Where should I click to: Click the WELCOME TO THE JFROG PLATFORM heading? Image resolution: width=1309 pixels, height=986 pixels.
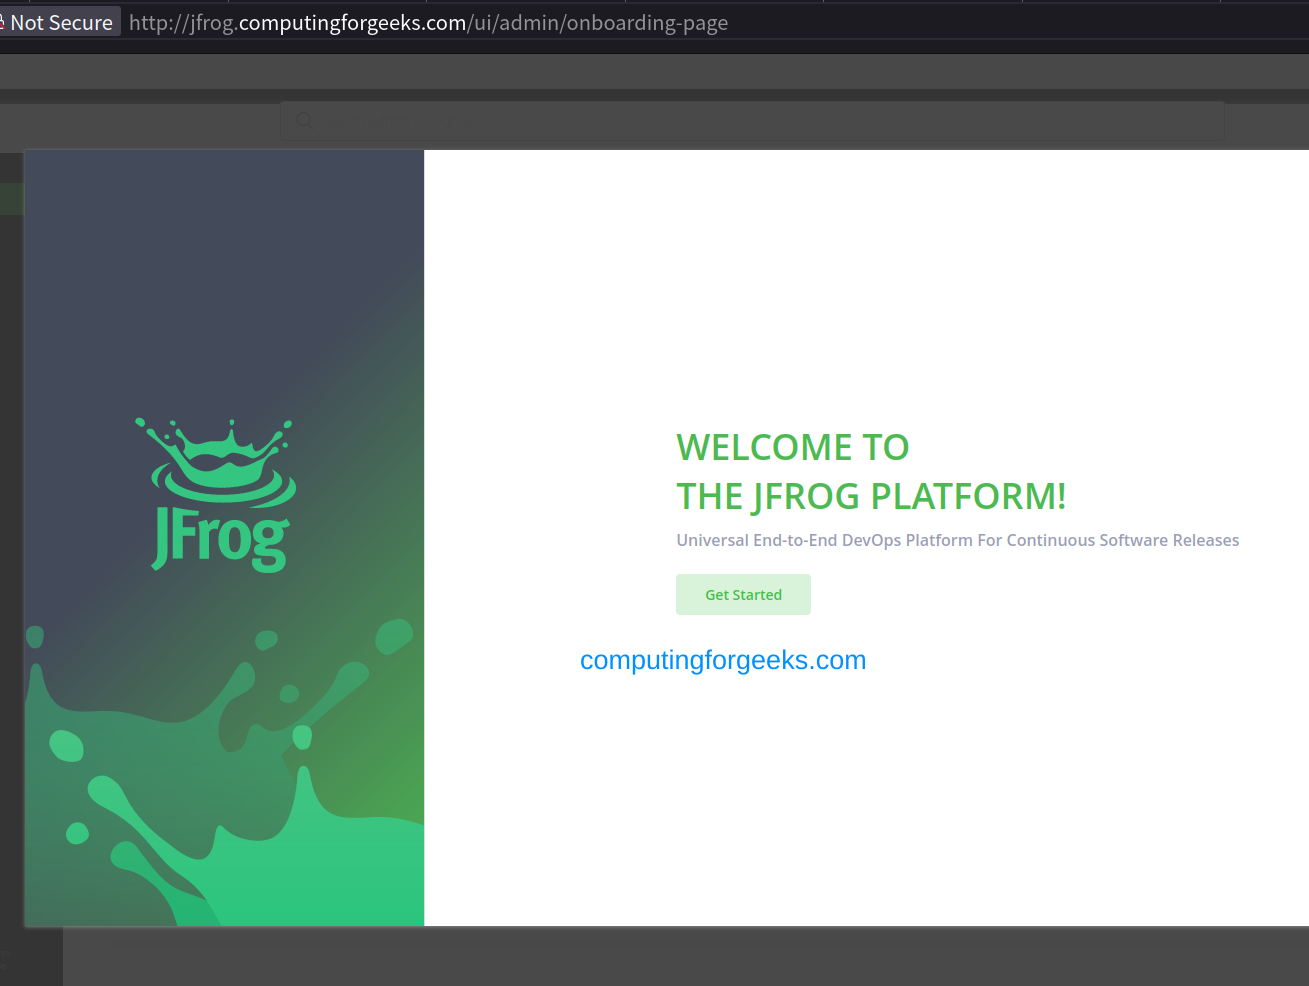coord(871,471)
